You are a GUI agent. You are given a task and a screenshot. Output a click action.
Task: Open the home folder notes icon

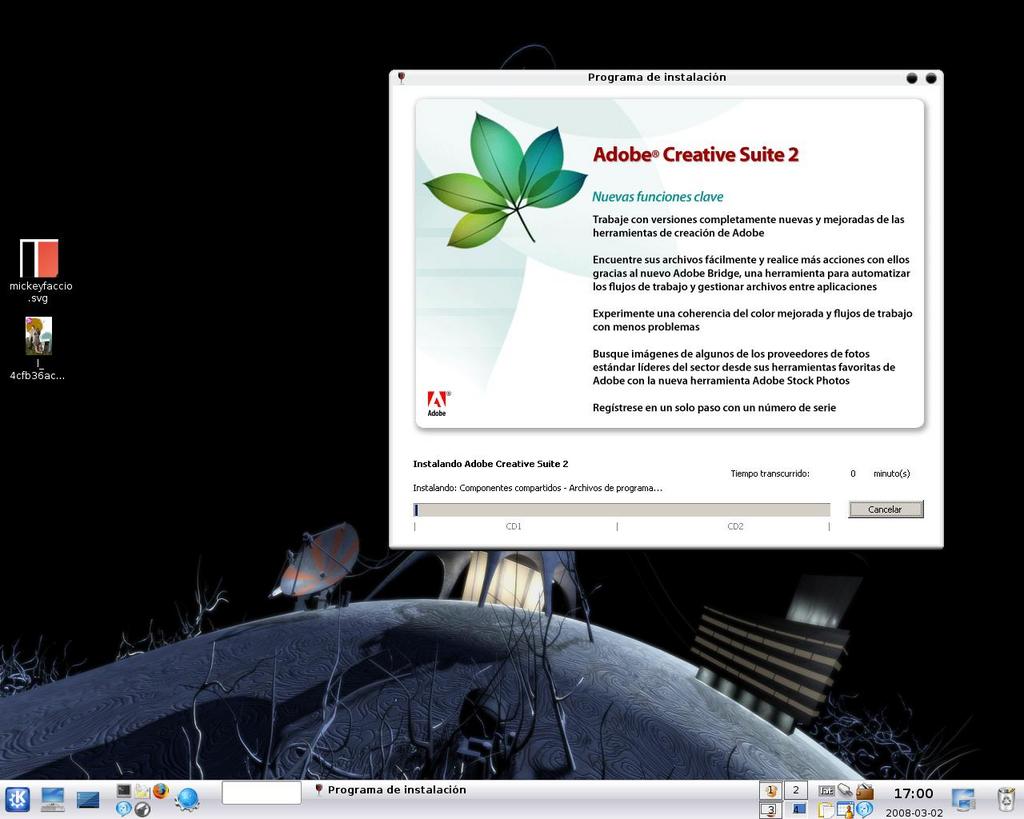[142, 791]
